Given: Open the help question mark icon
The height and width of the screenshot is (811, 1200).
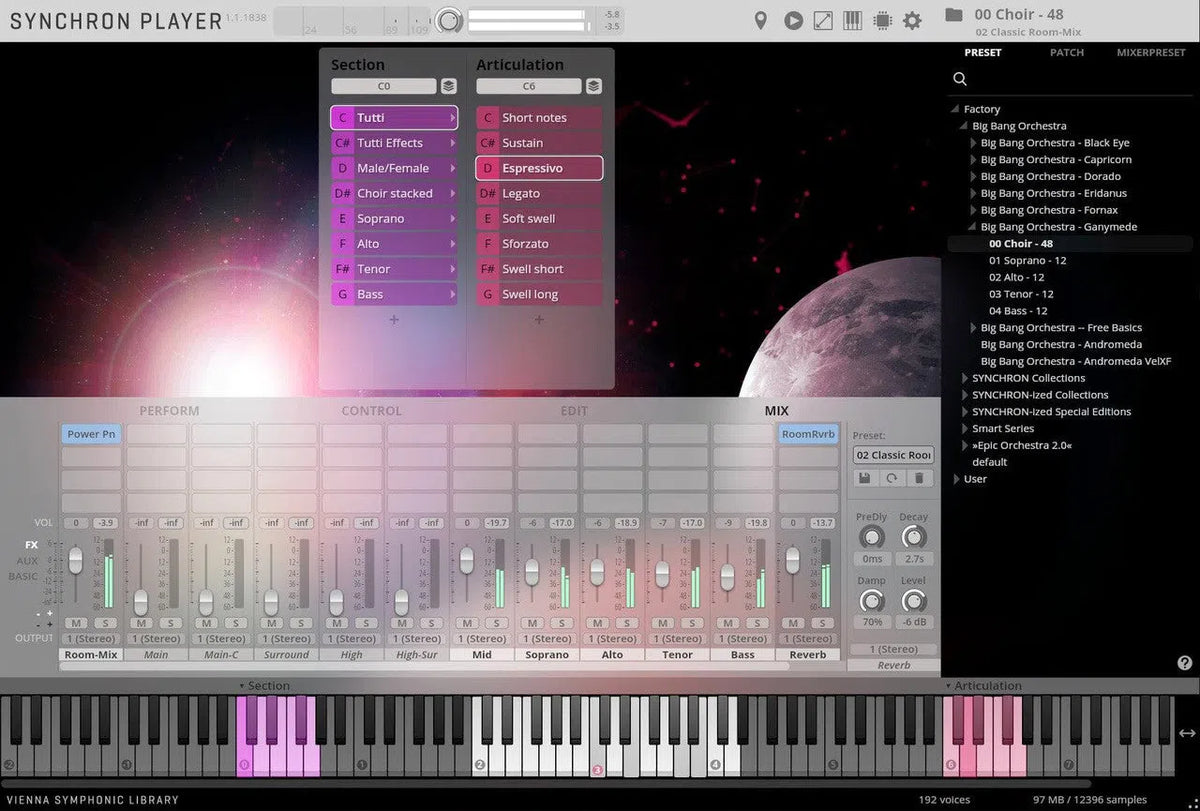Looking at the screenshot, I should point(1185,663).
